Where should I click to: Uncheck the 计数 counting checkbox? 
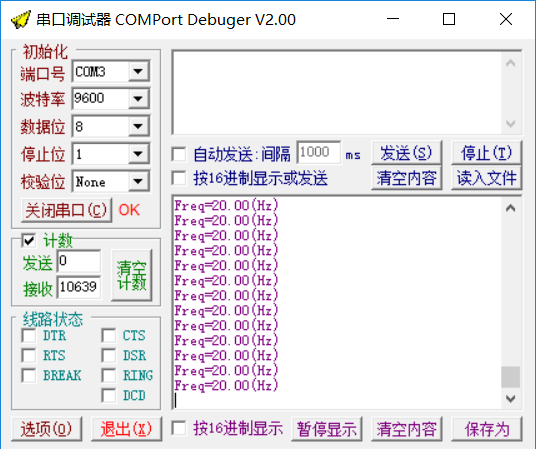tap(28, 240)
